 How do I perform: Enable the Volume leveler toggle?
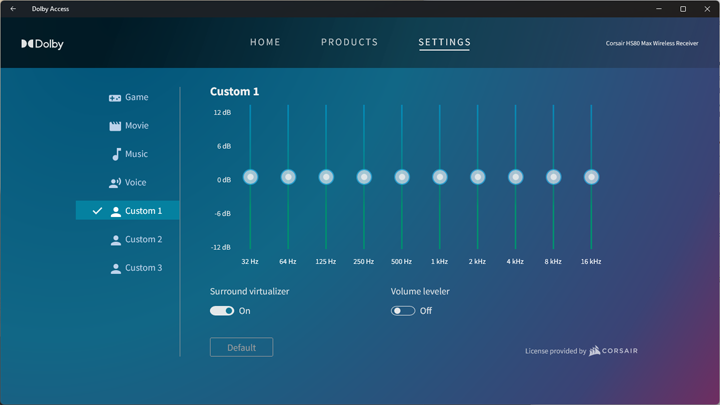403,311
